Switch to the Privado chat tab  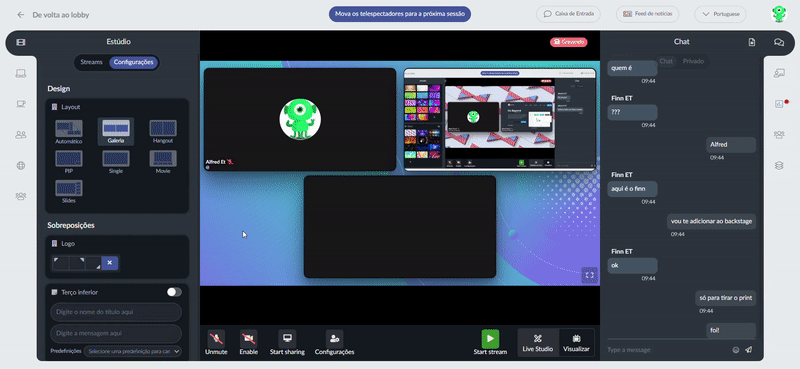[693, 61]
